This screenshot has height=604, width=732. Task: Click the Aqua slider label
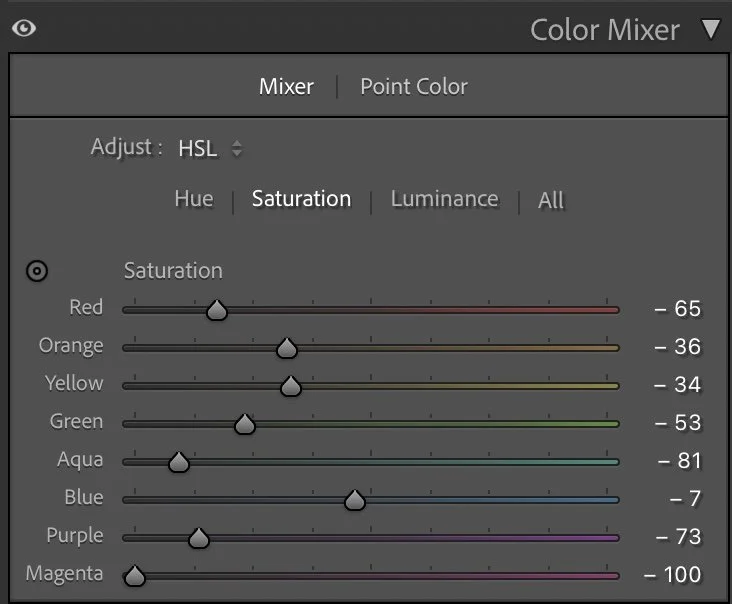click(x=80, y=460)
